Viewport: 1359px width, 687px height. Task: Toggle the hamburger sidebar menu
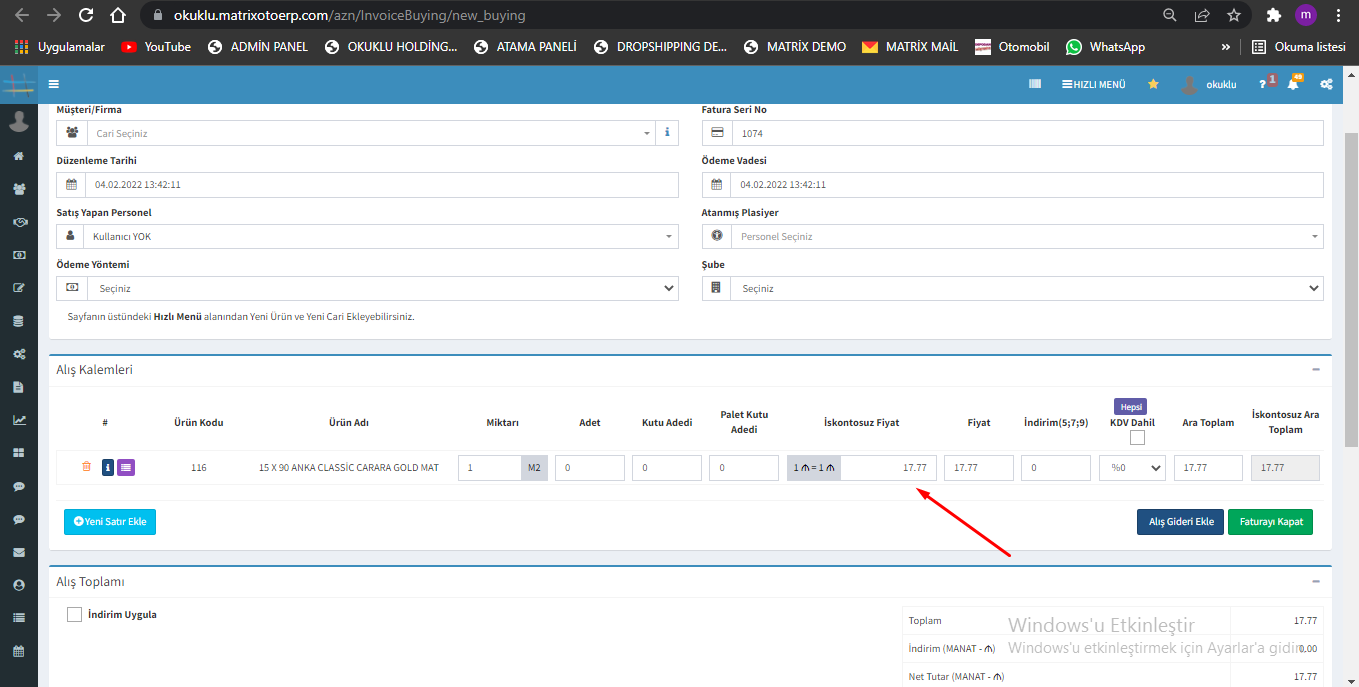(x=53, y=85)
